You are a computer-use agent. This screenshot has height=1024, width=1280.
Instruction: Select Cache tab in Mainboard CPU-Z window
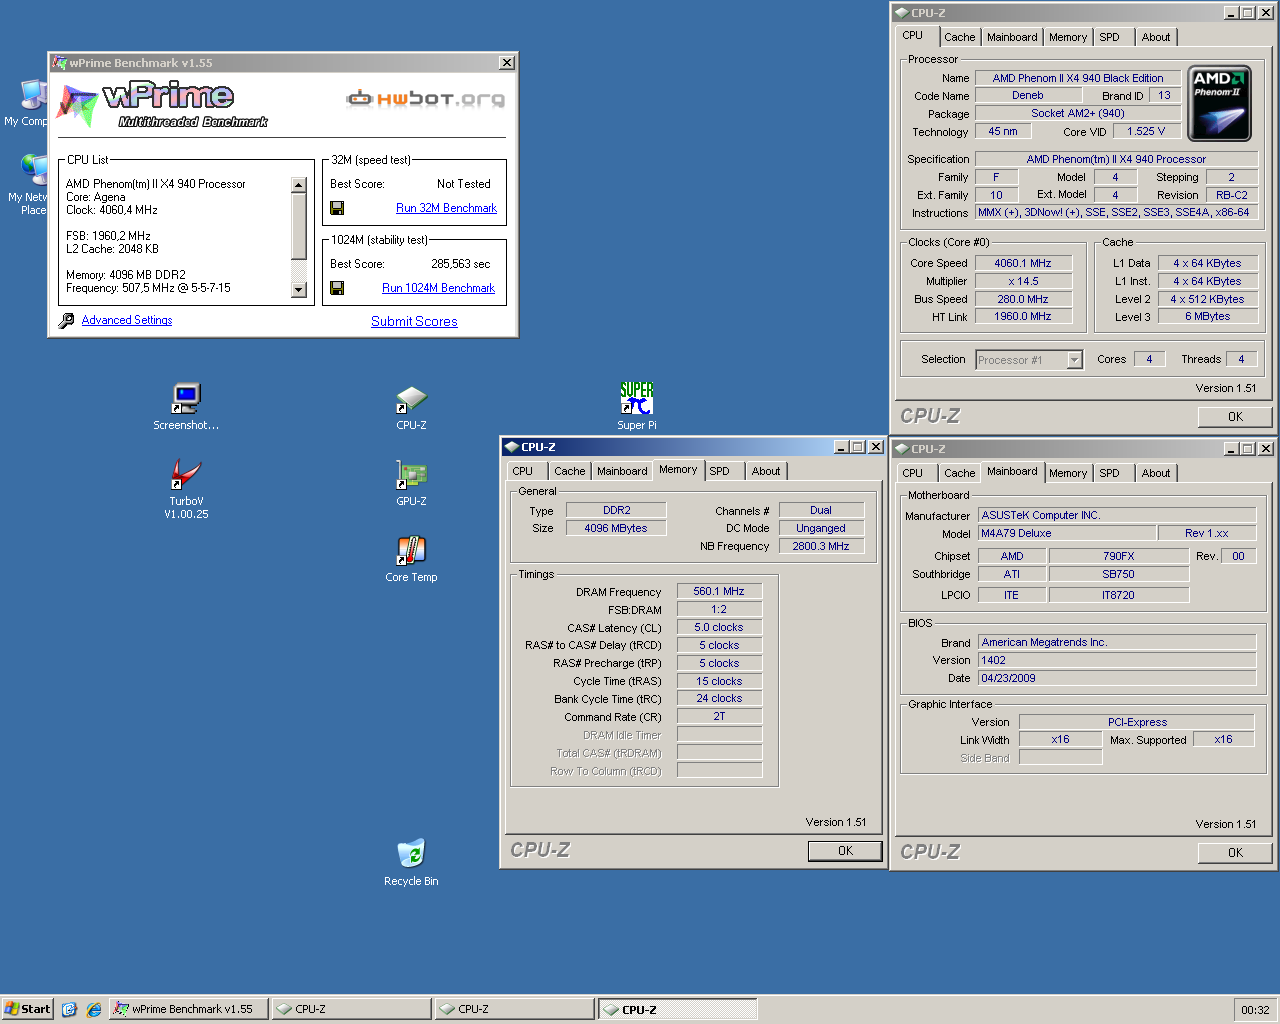coord(959,473)
